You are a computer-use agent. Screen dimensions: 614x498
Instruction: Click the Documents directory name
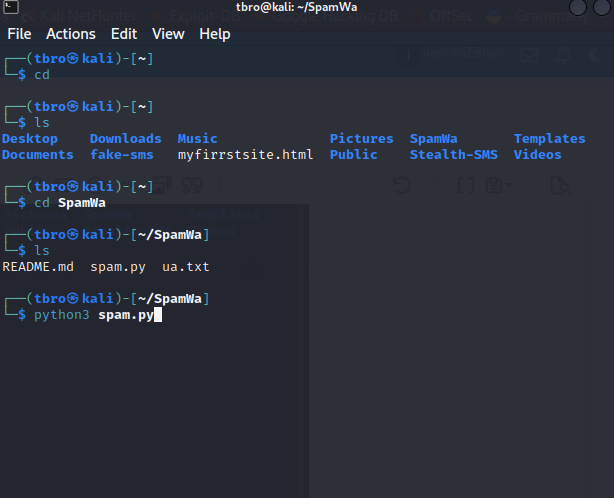[38, 155]
